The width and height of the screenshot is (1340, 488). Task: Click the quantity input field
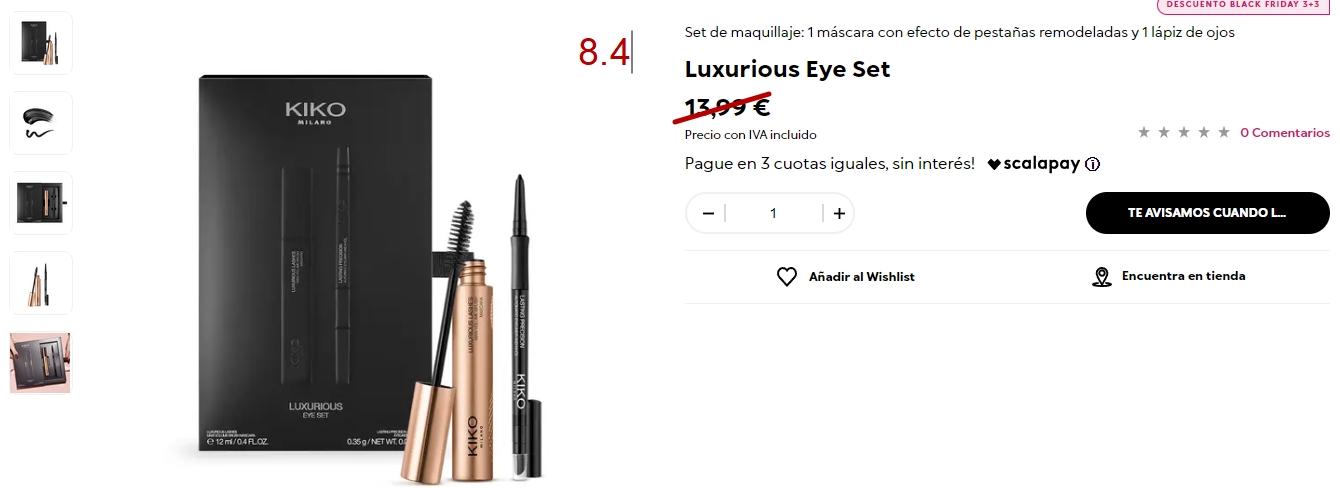pyautogui.click(x=773, y=213)
